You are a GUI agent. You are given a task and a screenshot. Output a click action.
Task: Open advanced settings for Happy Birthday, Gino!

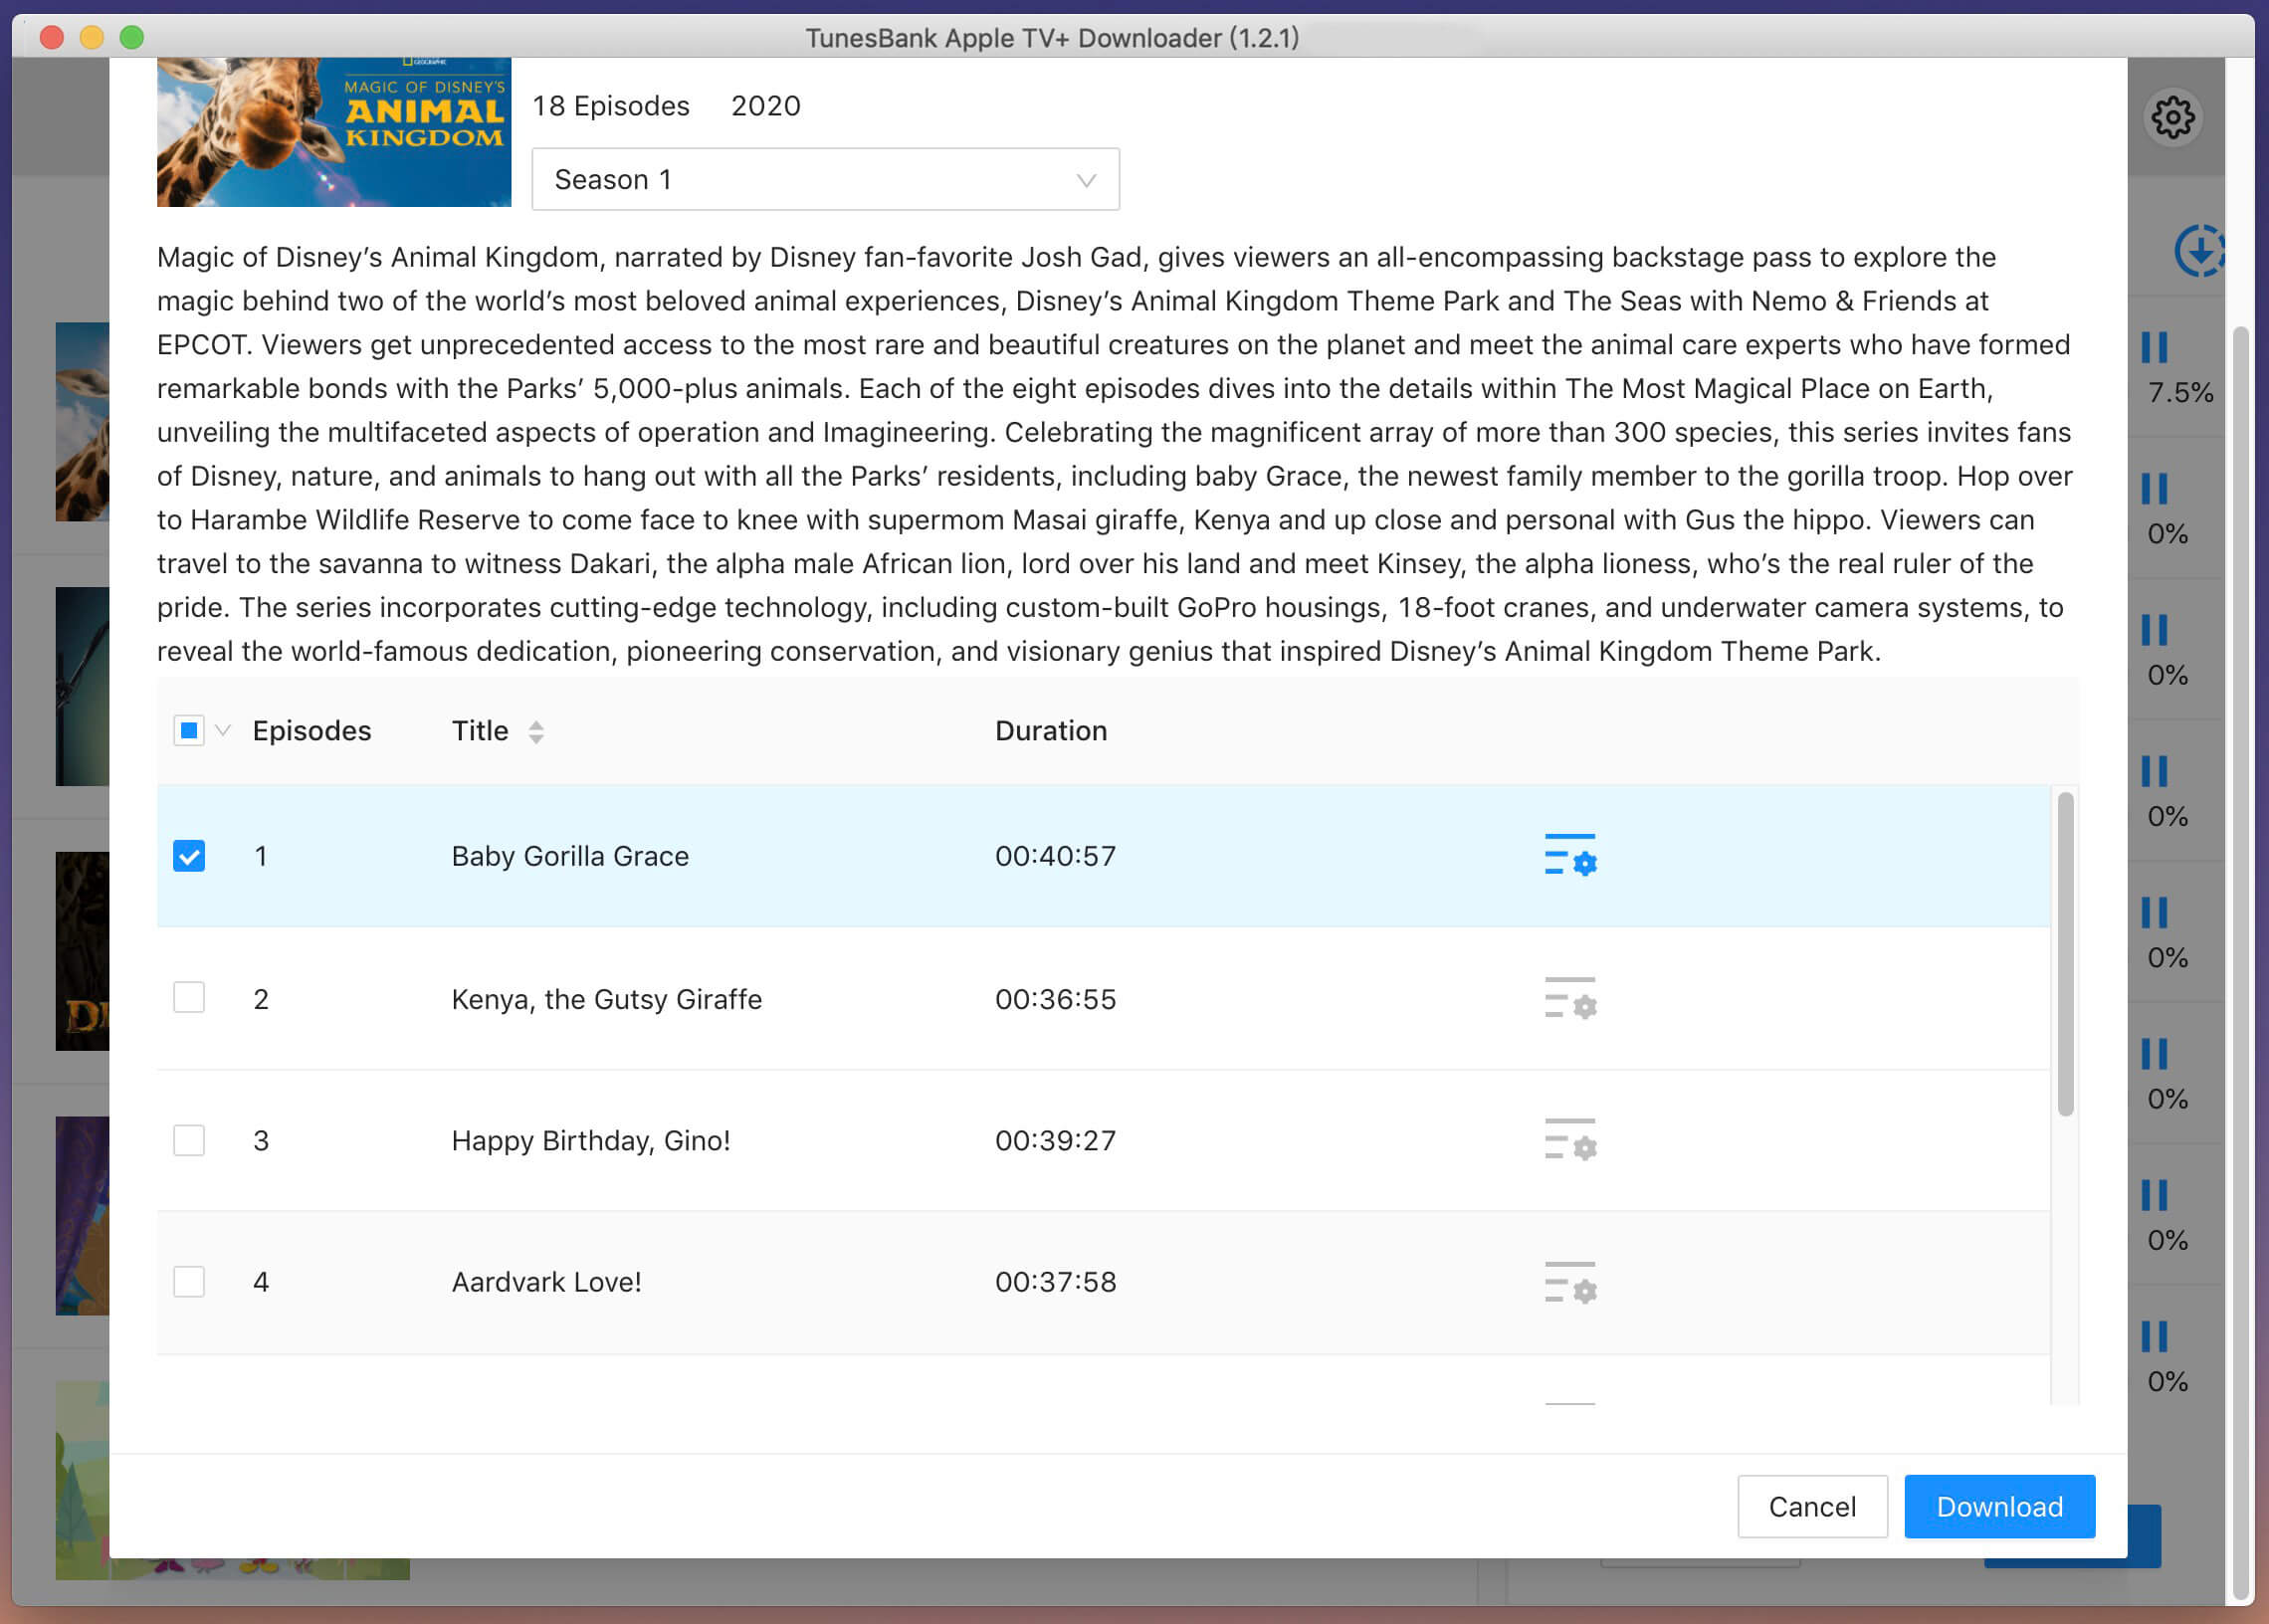coord(1570,1139)
